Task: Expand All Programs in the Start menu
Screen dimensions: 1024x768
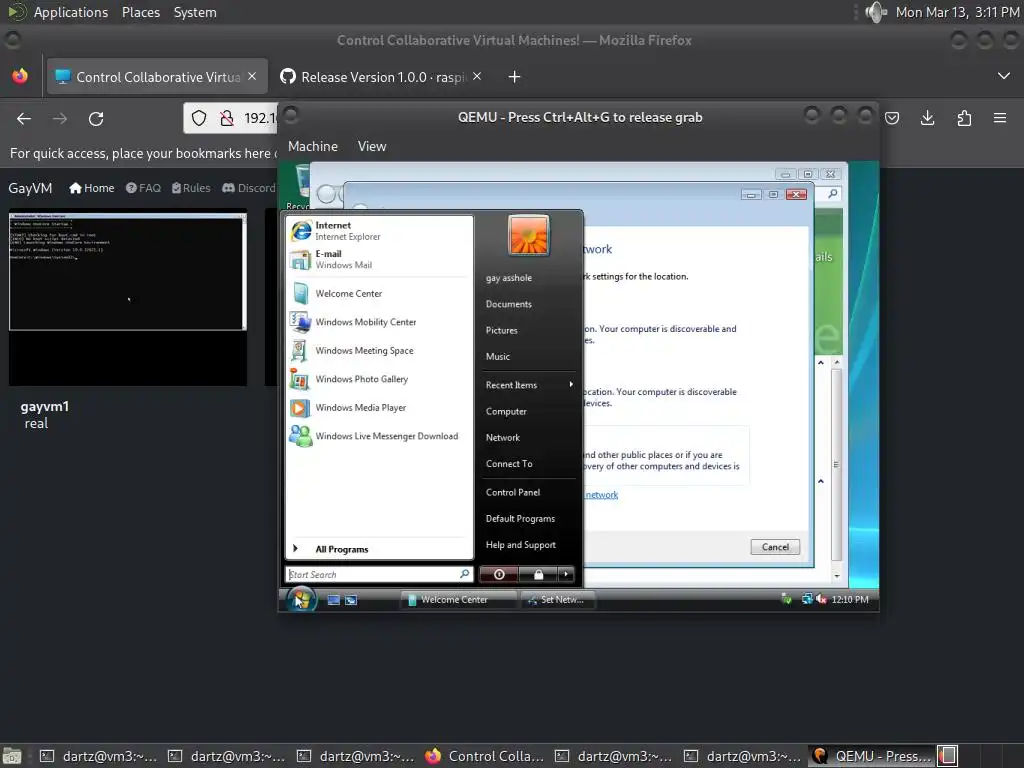Action: pos(379,549)
